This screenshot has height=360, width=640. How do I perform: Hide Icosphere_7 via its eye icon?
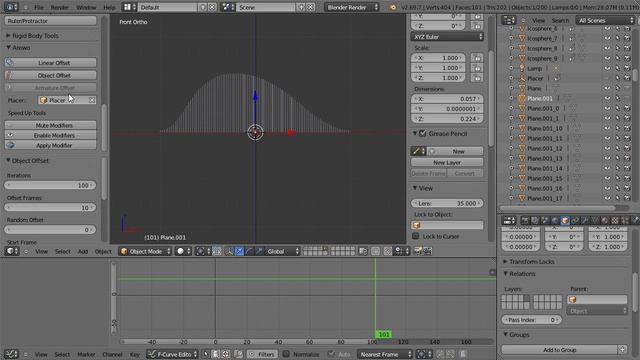pos(607,38)
